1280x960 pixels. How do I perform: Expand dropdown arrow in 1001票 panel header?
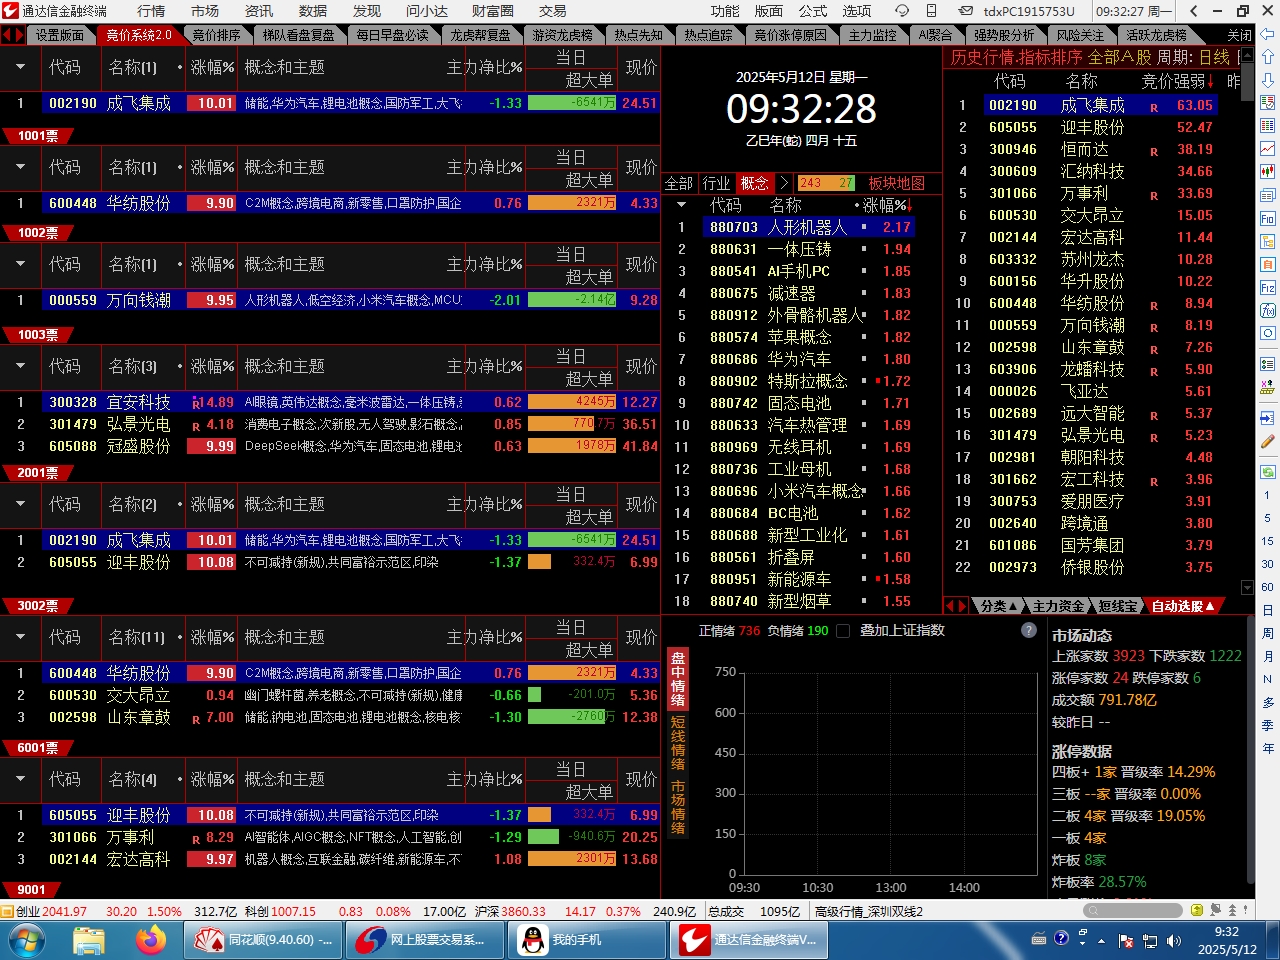coord(20,67)
